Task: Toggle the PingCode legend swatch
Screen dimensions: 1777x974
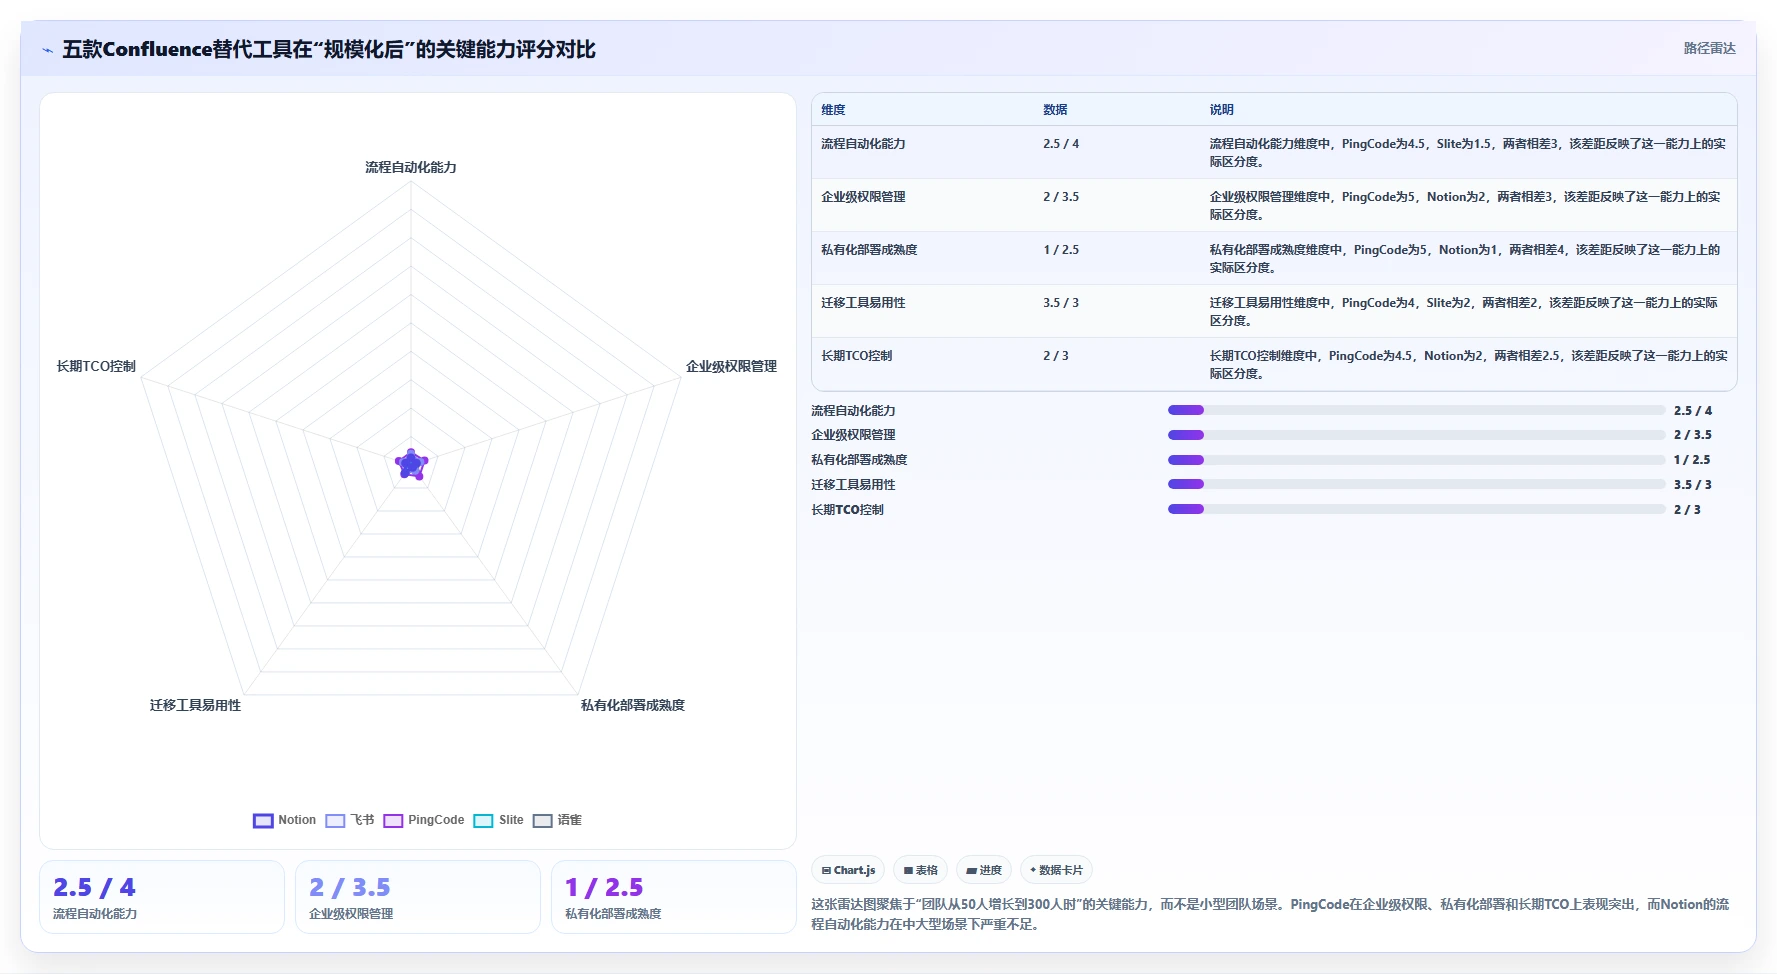Action: point(393,821)
